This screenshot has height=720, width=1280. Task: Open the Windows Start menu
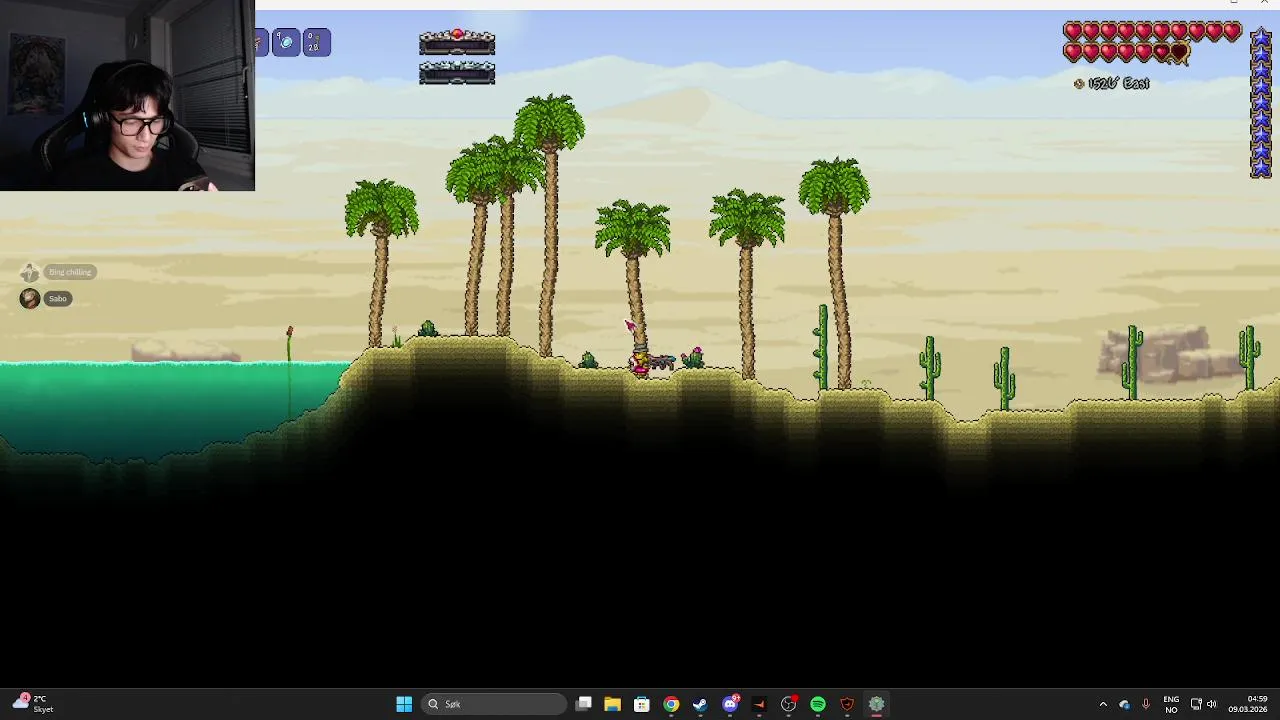point(404,704)
